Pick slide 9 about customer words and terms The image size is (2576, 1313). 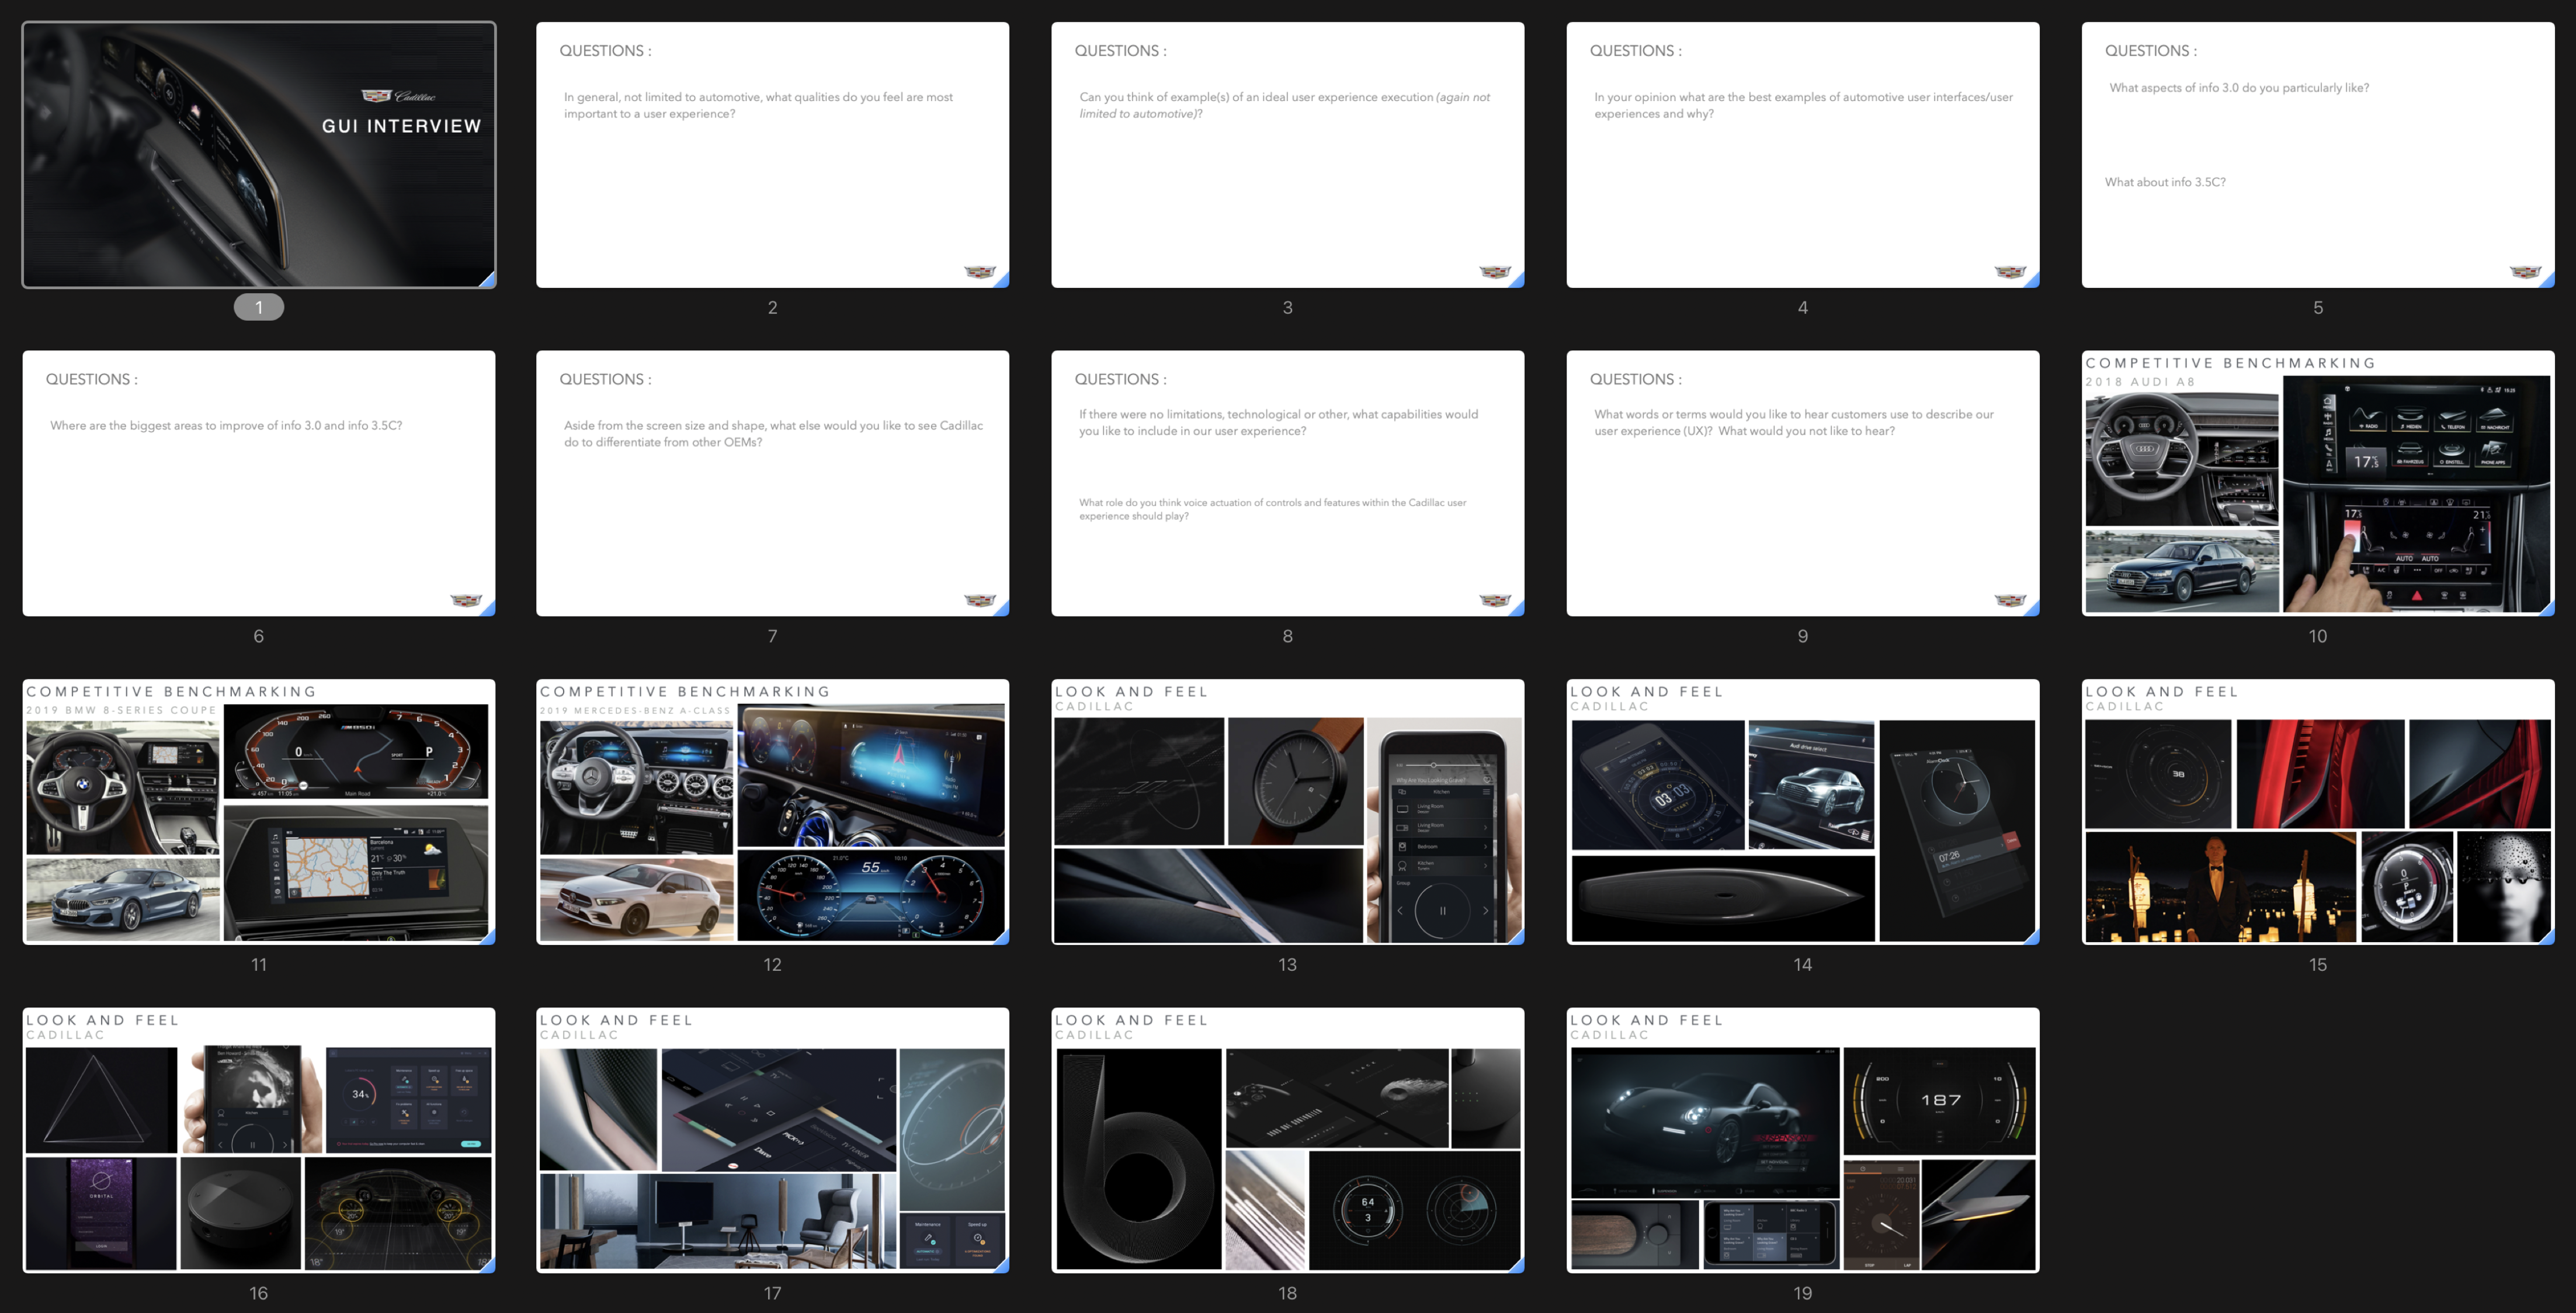(1802, 483)
